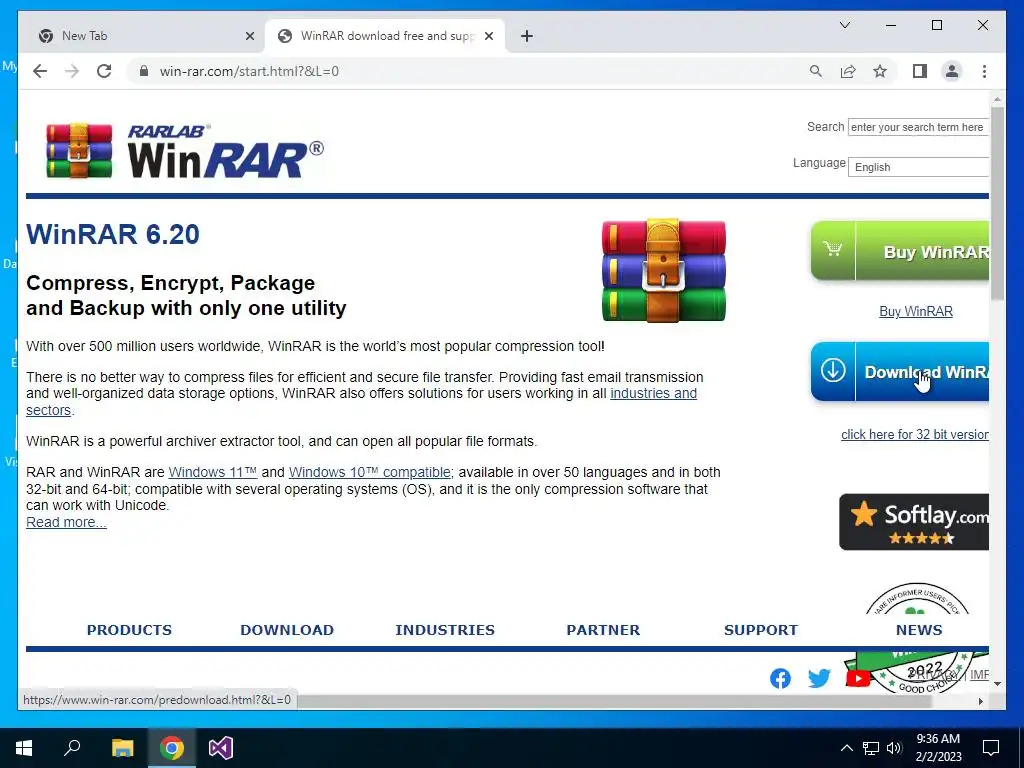
Task: Open the zoom magnifier icon in address bar
Action: (816, 71)
